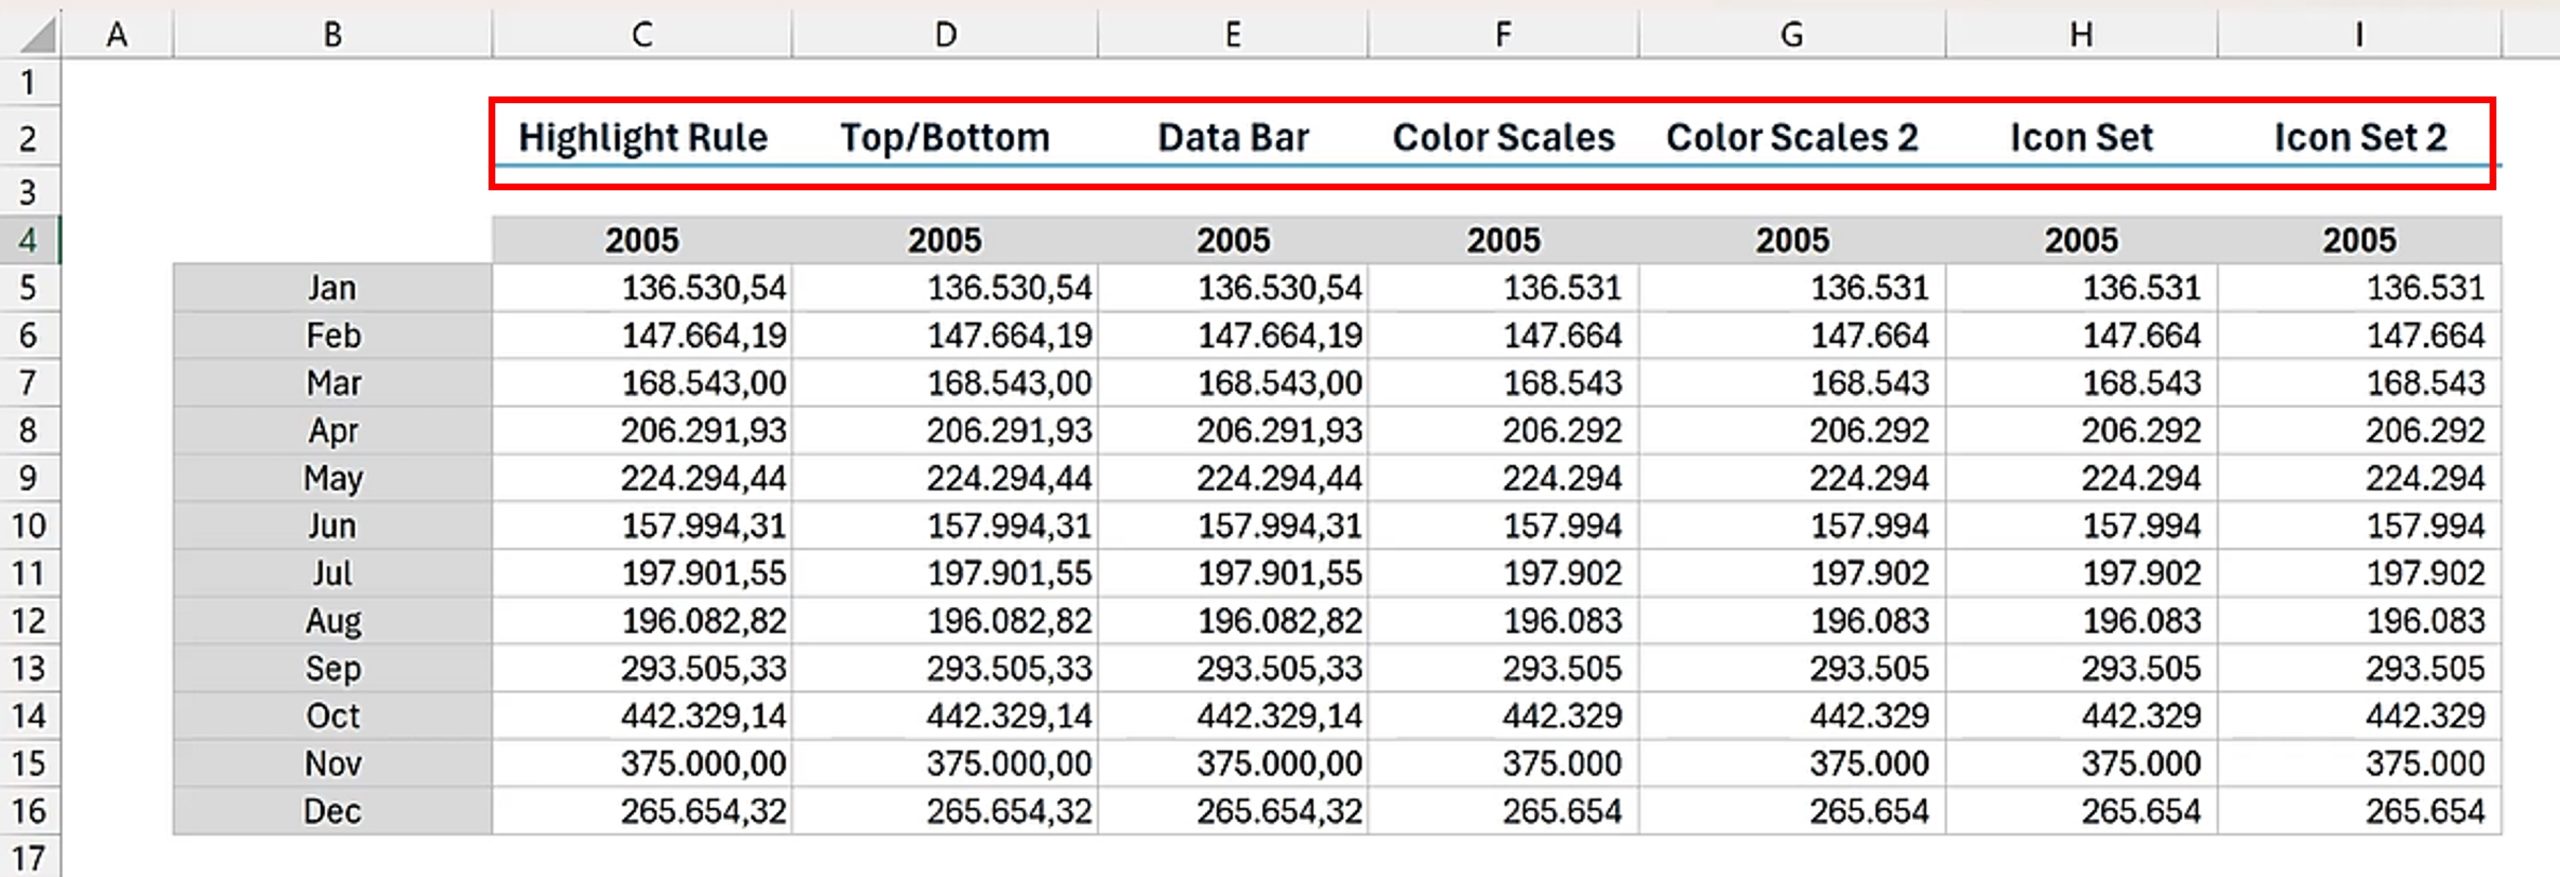Click the 2005 header in column E

point(1232,240)
